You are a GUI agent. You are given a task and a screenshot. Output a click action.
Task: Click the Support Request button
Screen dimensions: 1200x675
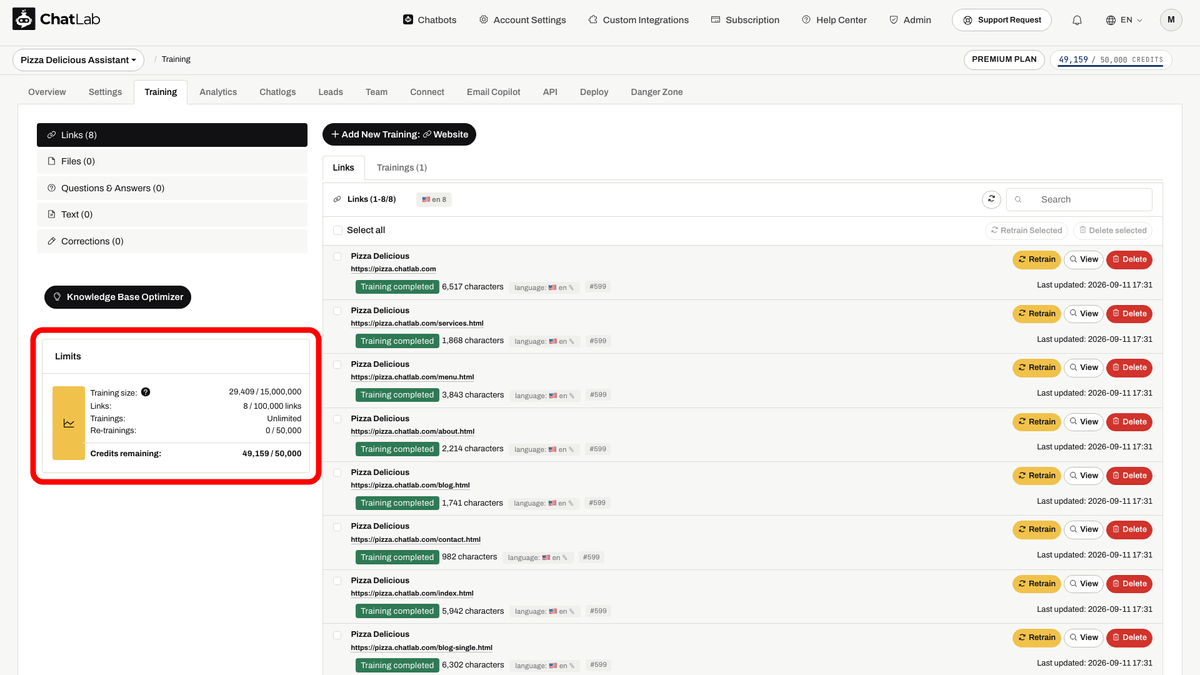[x=1001, y=20]
